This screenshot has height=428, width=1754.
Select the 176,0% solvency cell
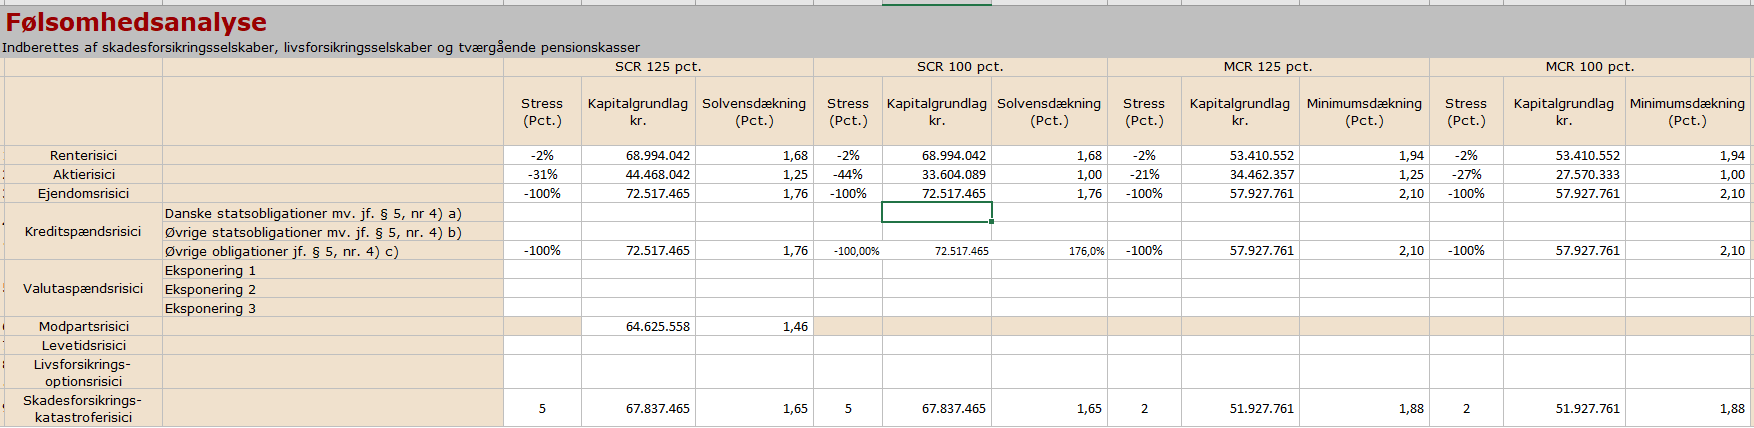pos(1086,251)
